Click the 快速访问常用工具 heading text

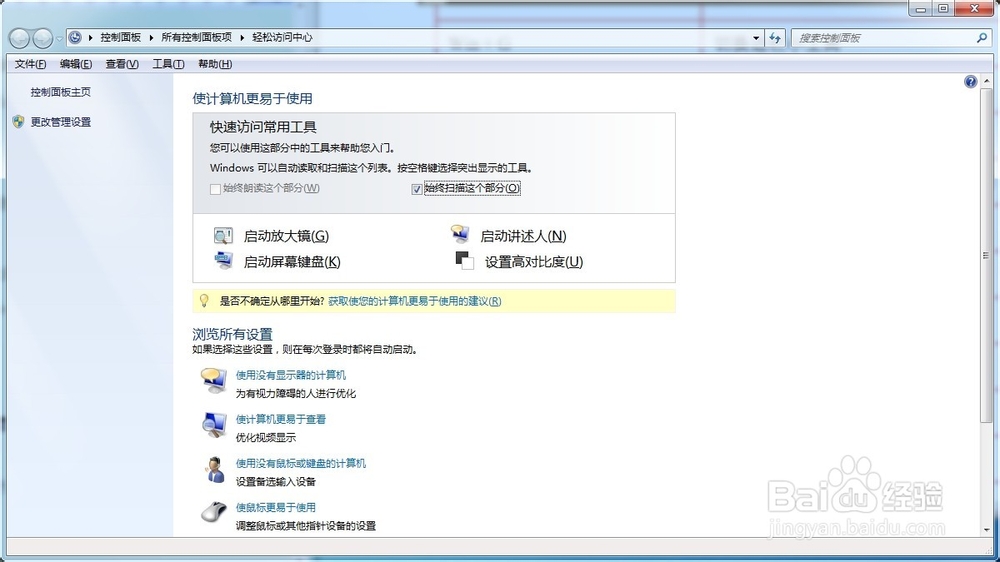[x=263, y=127]
